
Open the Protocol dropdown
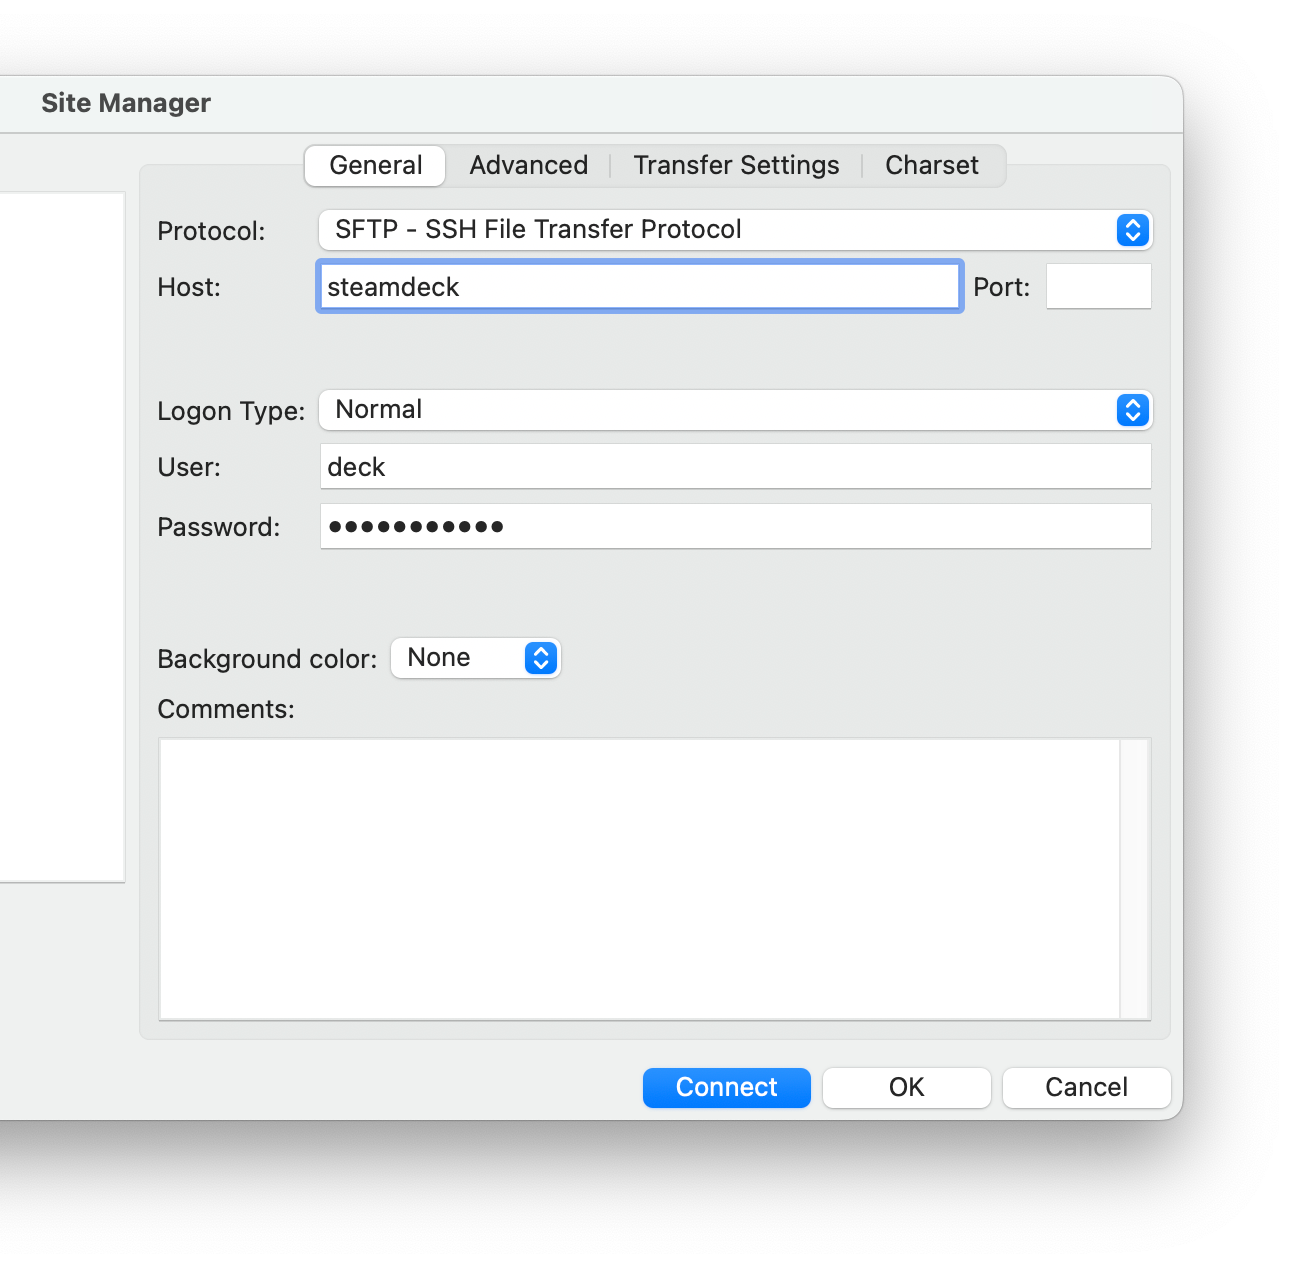coord(735,230)
